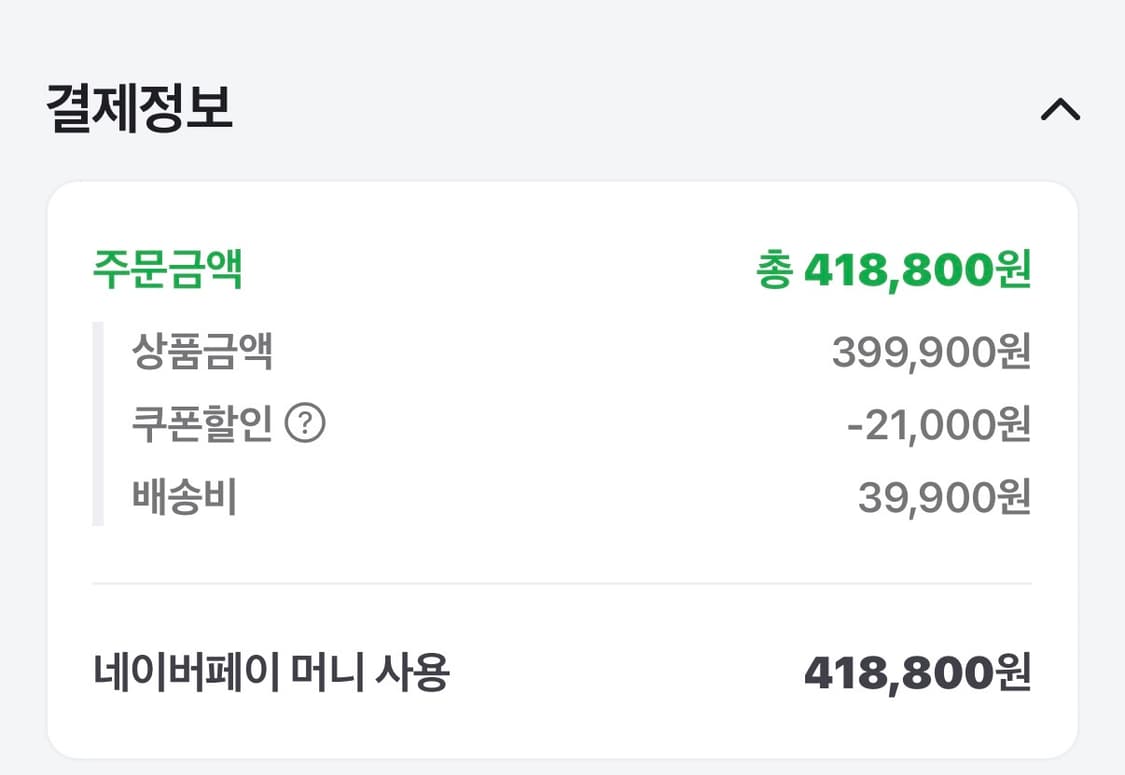Click the circular help badge next to 쿠폰할인

click(x=306, y=424)
